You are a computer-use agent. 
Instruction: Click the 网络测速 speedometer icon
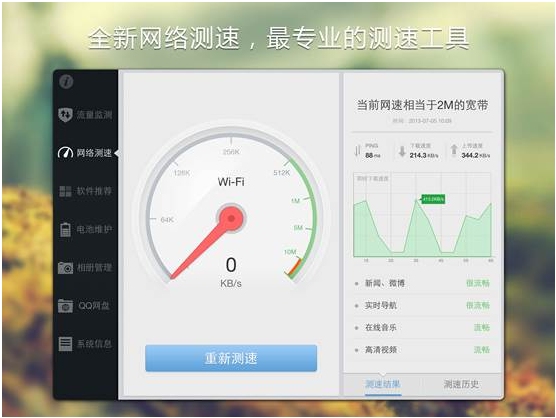point(65,153)
